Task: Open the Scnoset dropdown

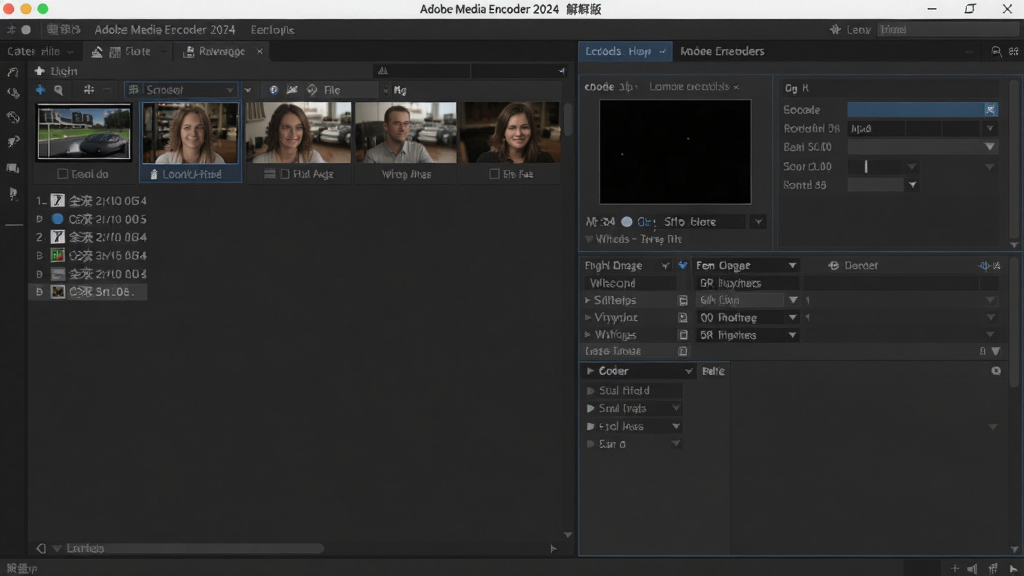Action: coord(181,89)
